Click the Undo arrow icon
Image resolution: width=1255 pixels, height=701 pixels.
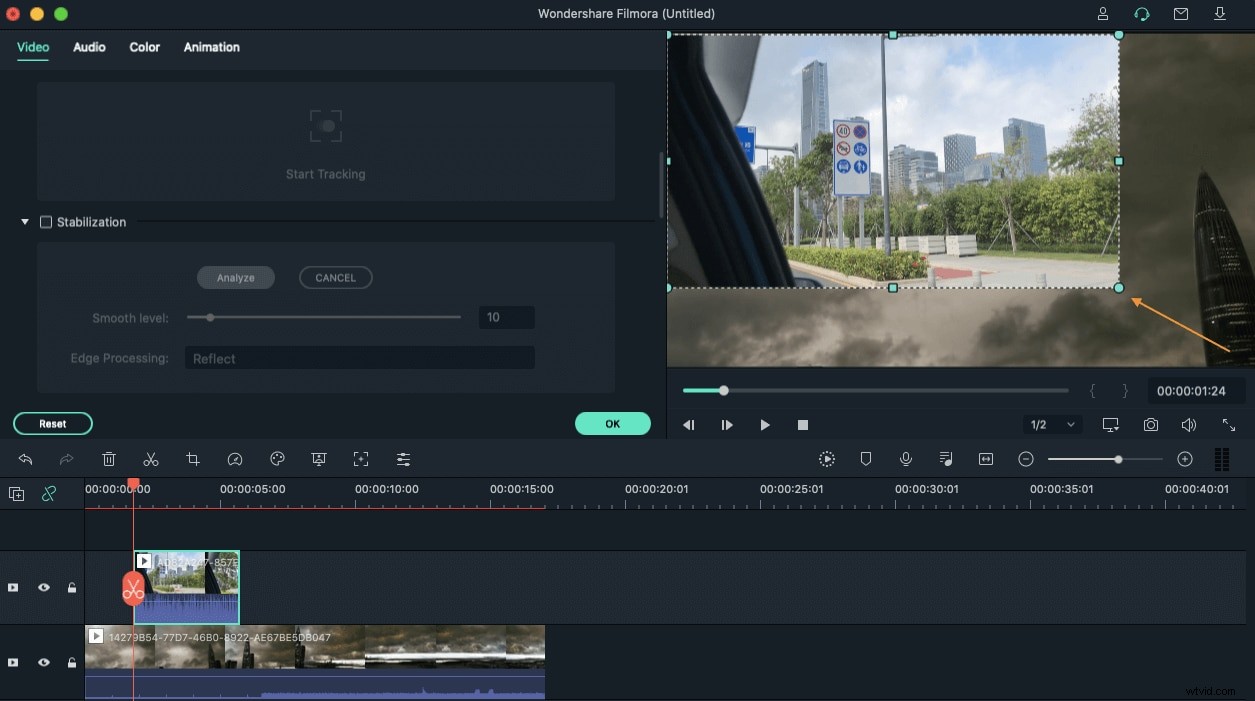tap(25, 459)
